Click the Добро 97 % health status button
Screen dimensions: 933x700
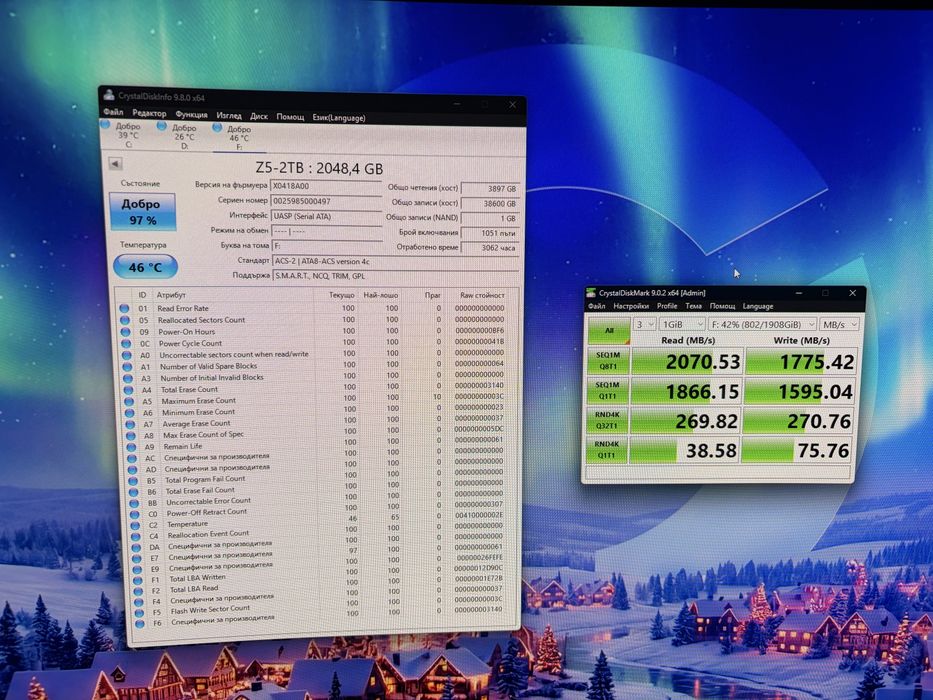click(142, 211)
